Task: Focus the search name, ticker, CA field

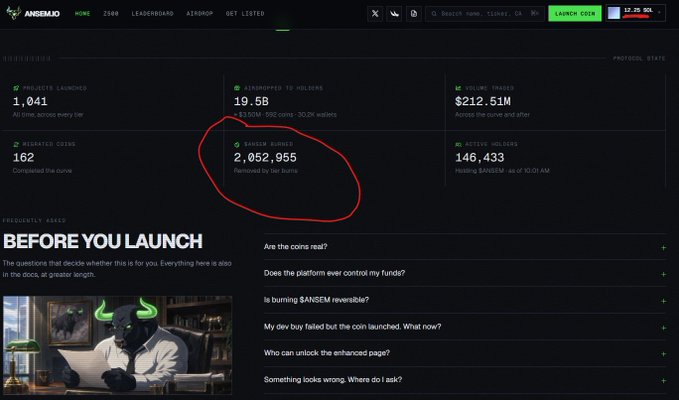Action: pos(484,14)
